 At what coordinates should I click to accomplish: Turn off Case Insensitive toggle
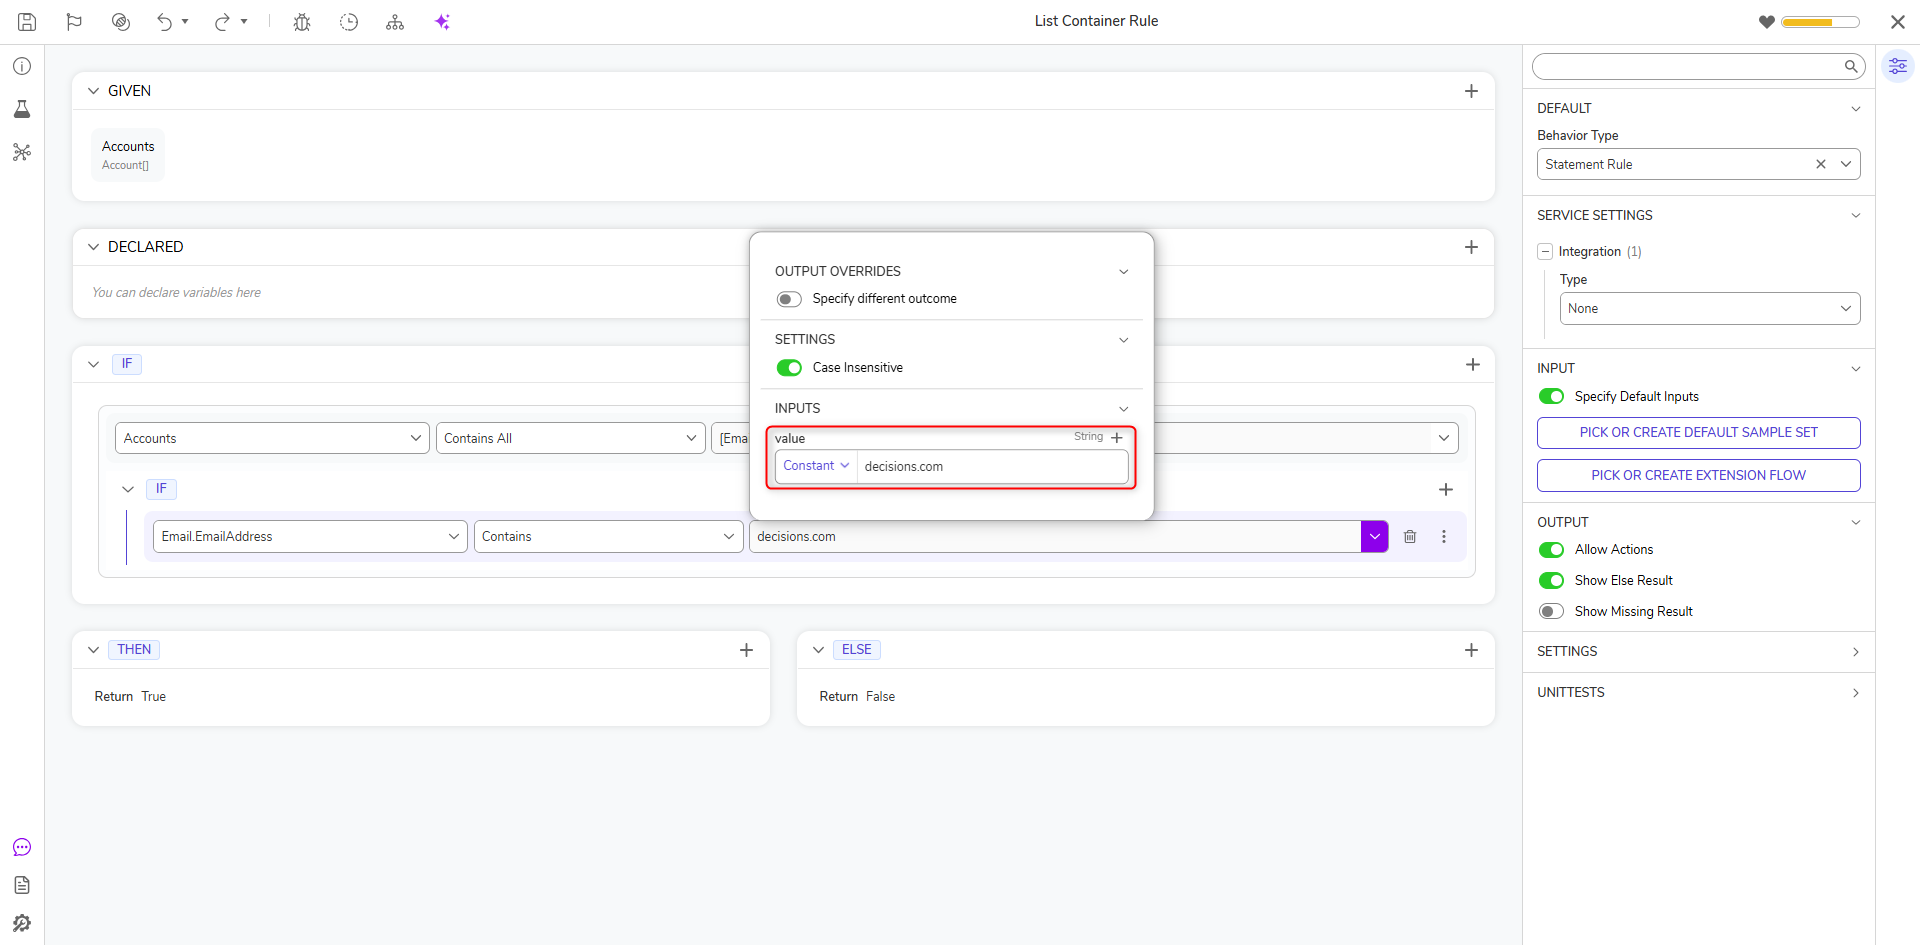tap(789, 368)
